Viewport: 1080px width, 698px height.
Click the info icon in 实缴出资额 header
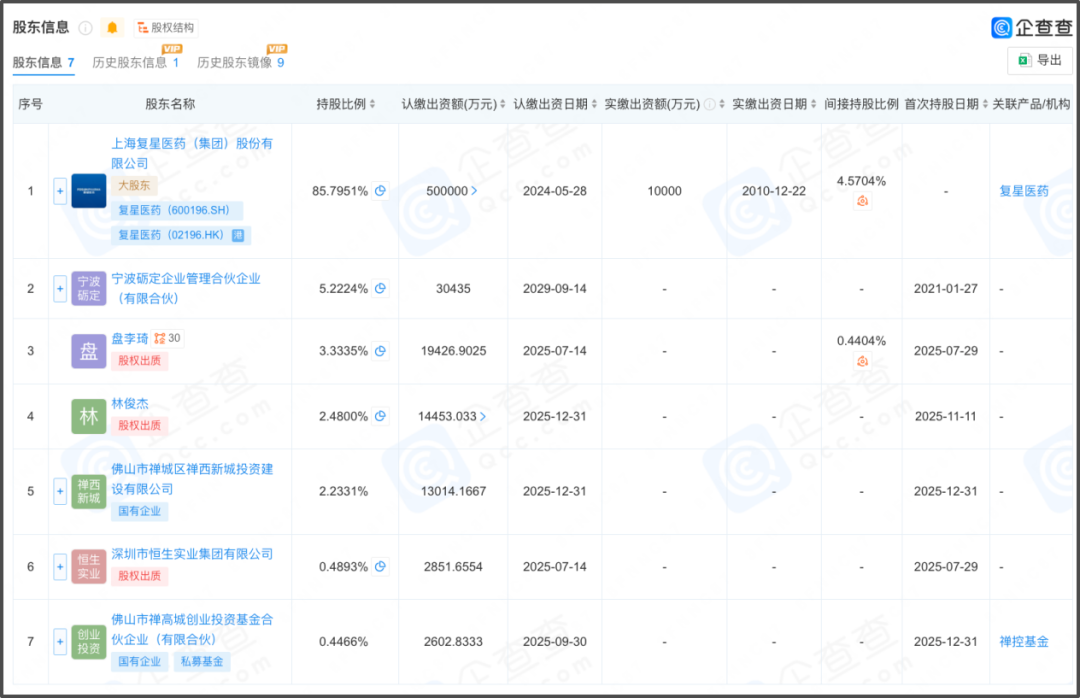click(709, 105)
